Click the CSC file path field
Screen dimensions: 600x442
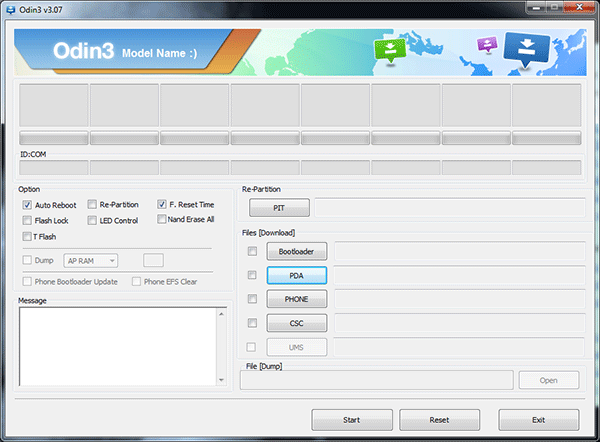click(x=460, y=323)
